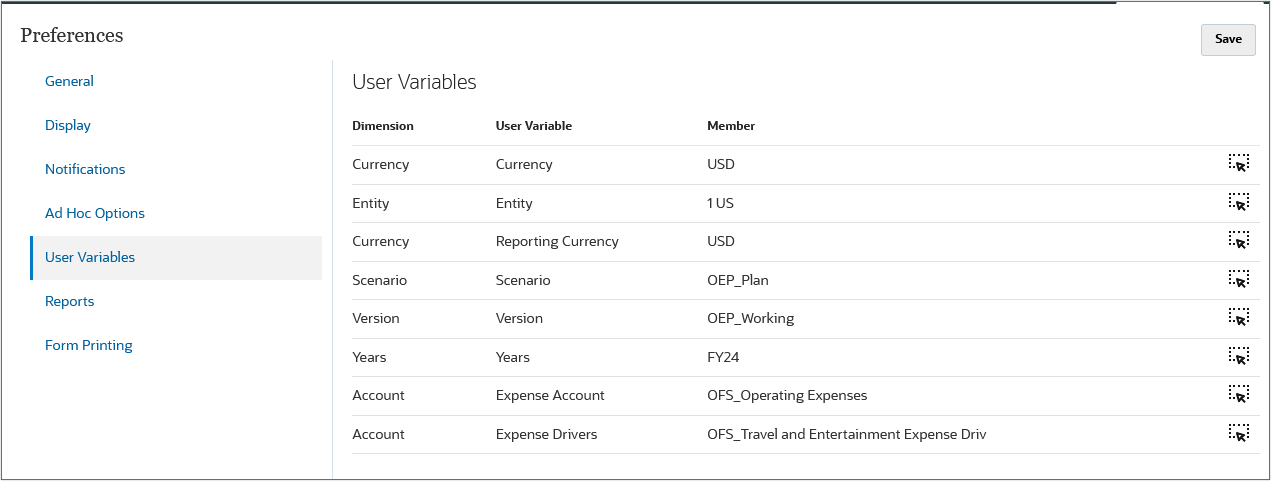
Task: Select Ad Hoc Options in sidebar
Action: 95,213
